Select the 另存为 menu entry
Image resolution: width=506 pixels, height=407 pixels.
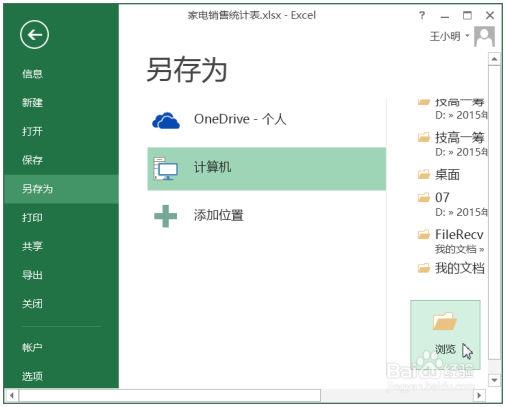(x=61, y=189)
